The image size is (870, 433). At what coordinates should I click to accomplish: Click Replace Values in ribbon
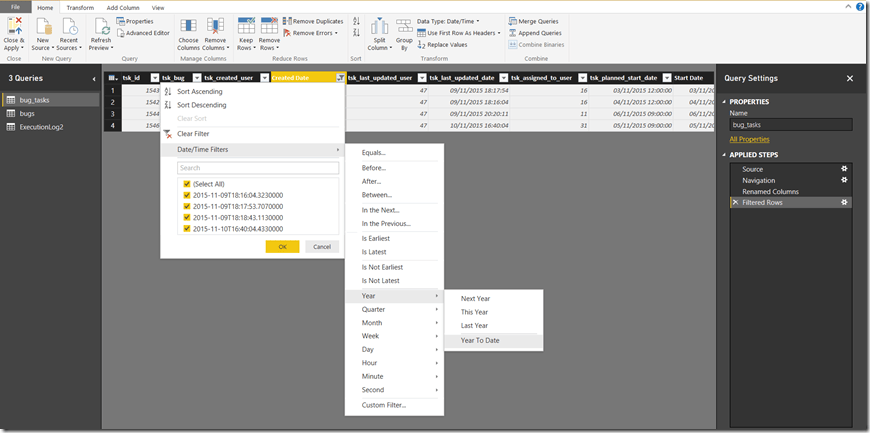point(442,45)
